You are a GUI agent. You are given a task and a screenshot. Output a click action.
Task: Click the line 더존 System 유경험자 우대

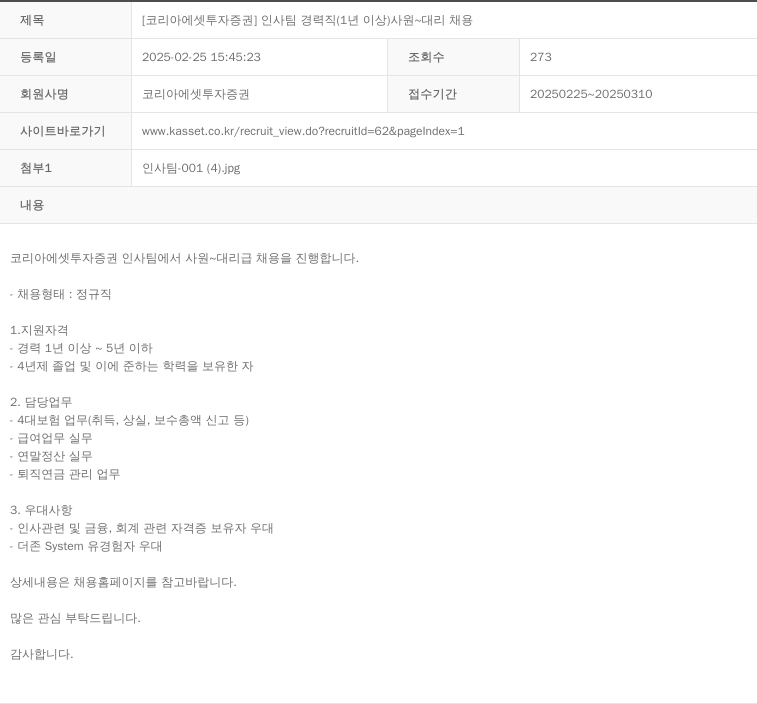coord(86,546)
